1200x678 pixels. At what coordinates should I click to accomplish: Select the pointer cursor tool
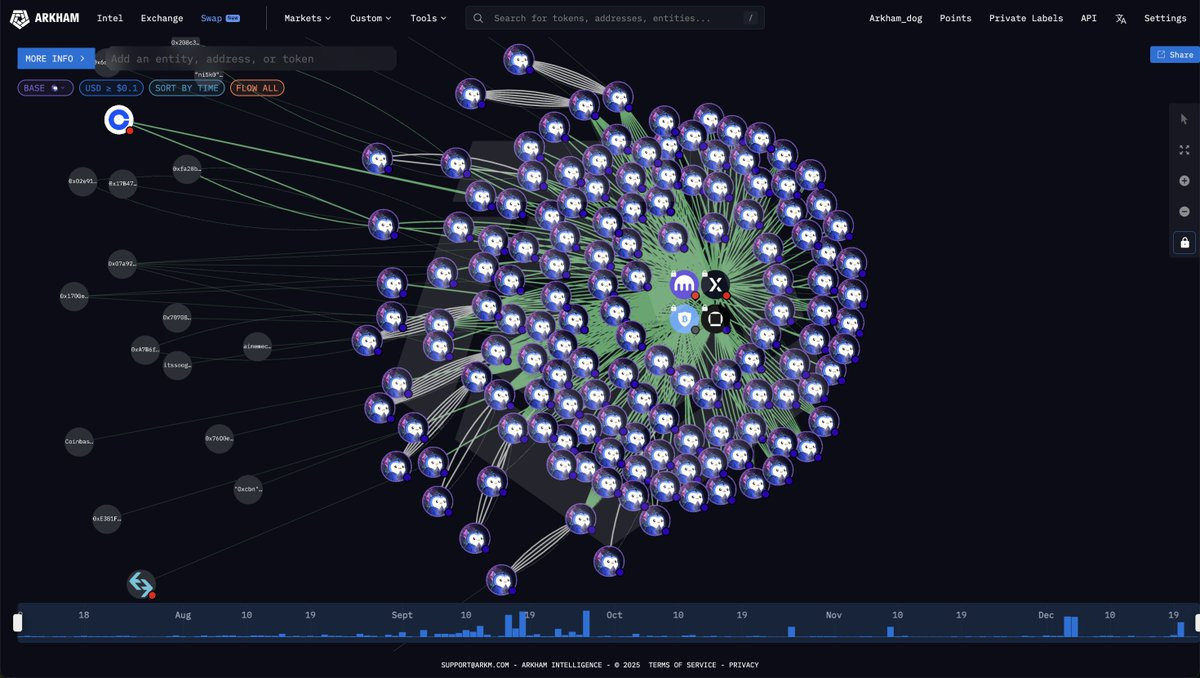[x=1184, y=119]
